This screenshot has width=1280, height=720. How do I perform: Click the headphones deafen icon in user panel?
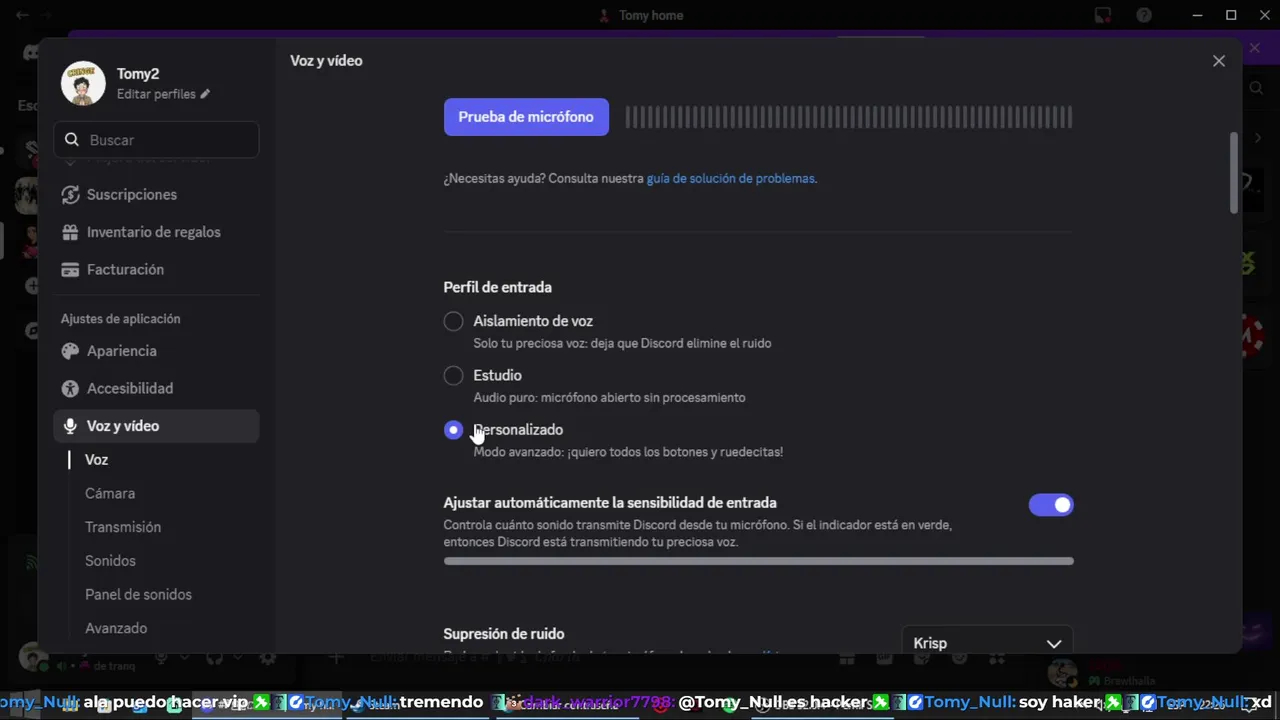click(x=214, y=658)
